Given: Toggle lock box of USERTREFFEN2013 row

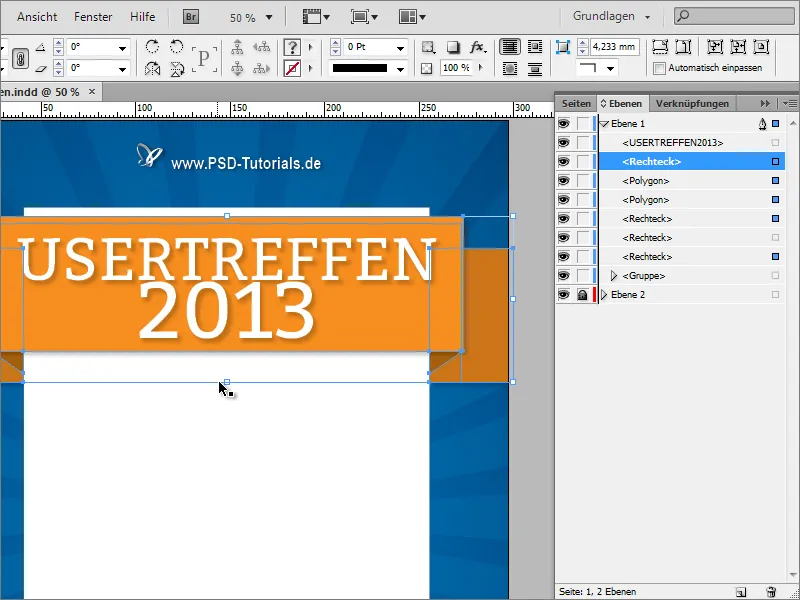Looking at the screenshot, I should point(582,143).
